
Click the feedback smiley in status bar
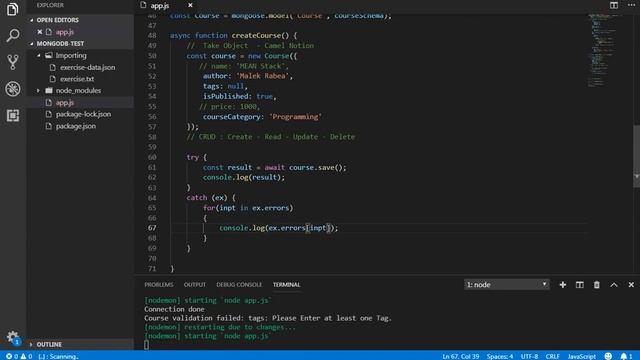(608, 356)
